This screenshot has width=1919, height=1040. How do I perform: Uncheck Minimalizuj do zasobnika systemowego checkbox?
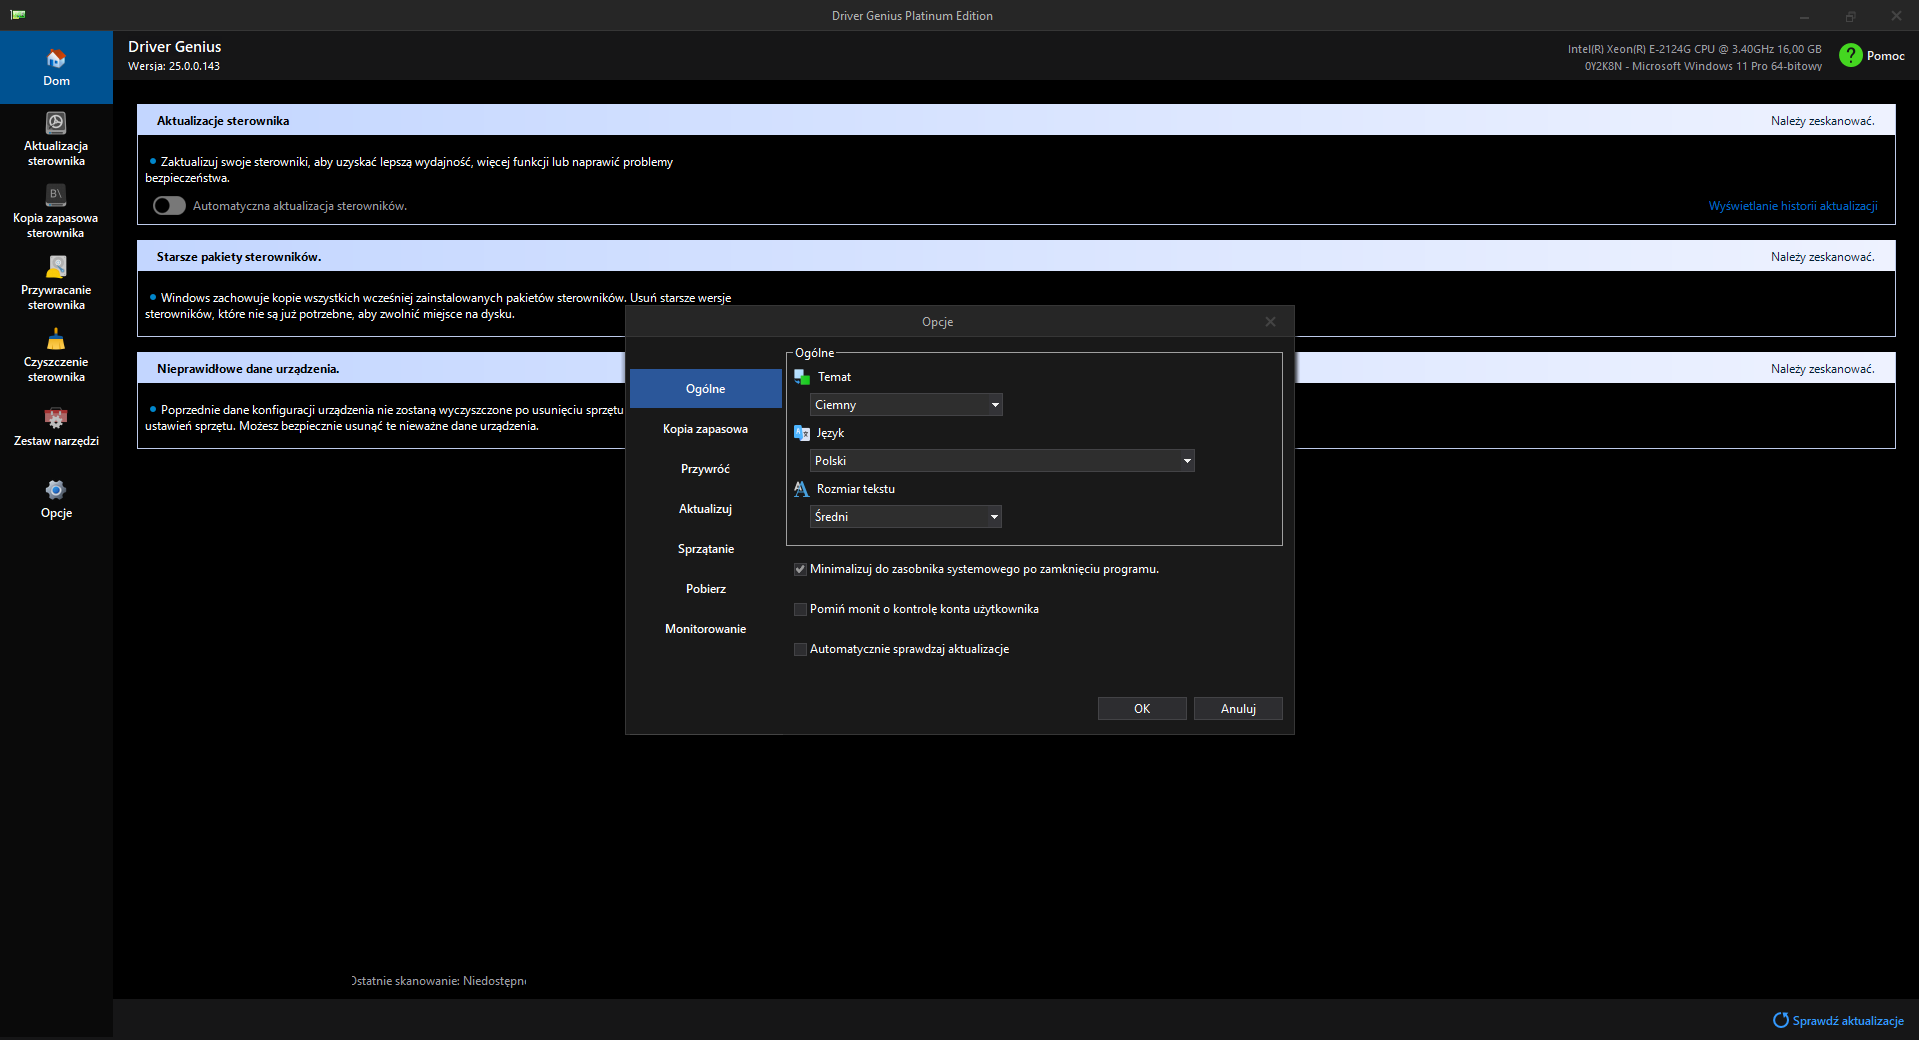[x=800, y=569]
